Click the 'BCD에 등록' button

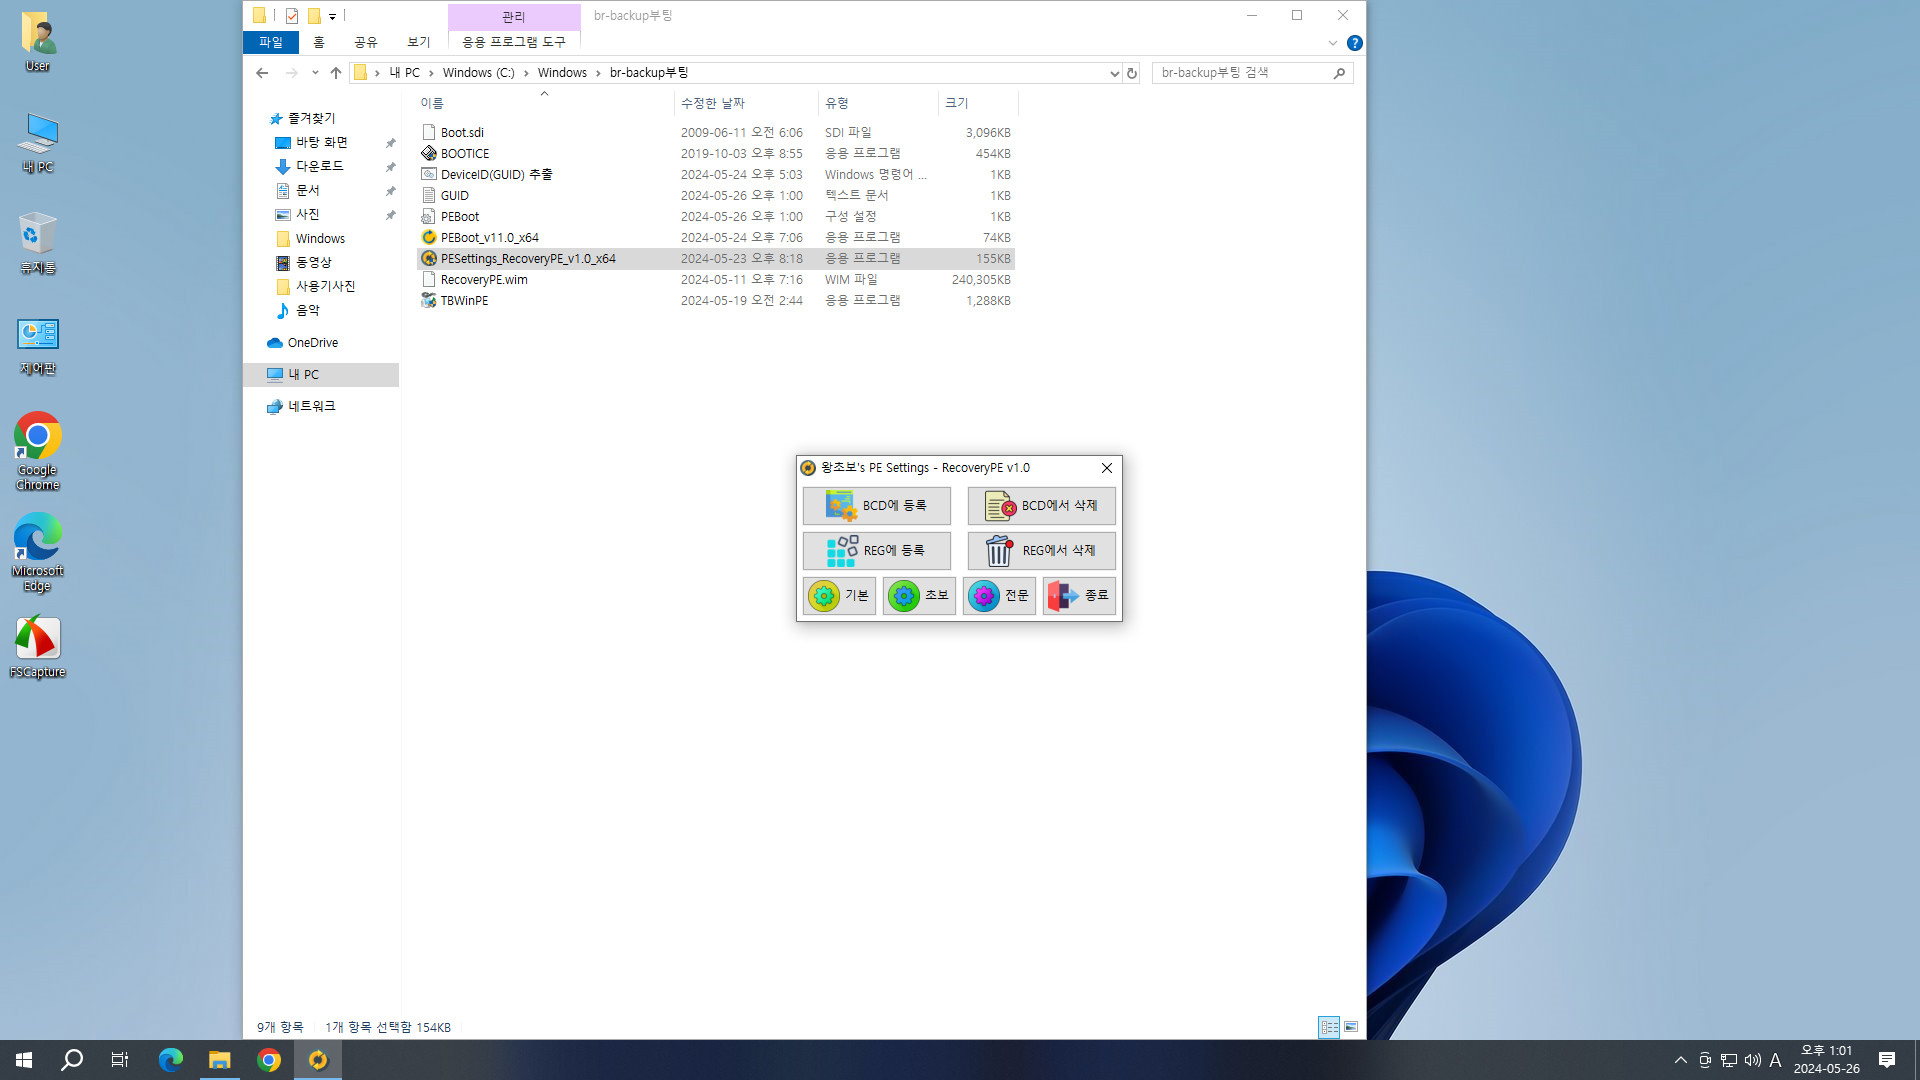876,506
